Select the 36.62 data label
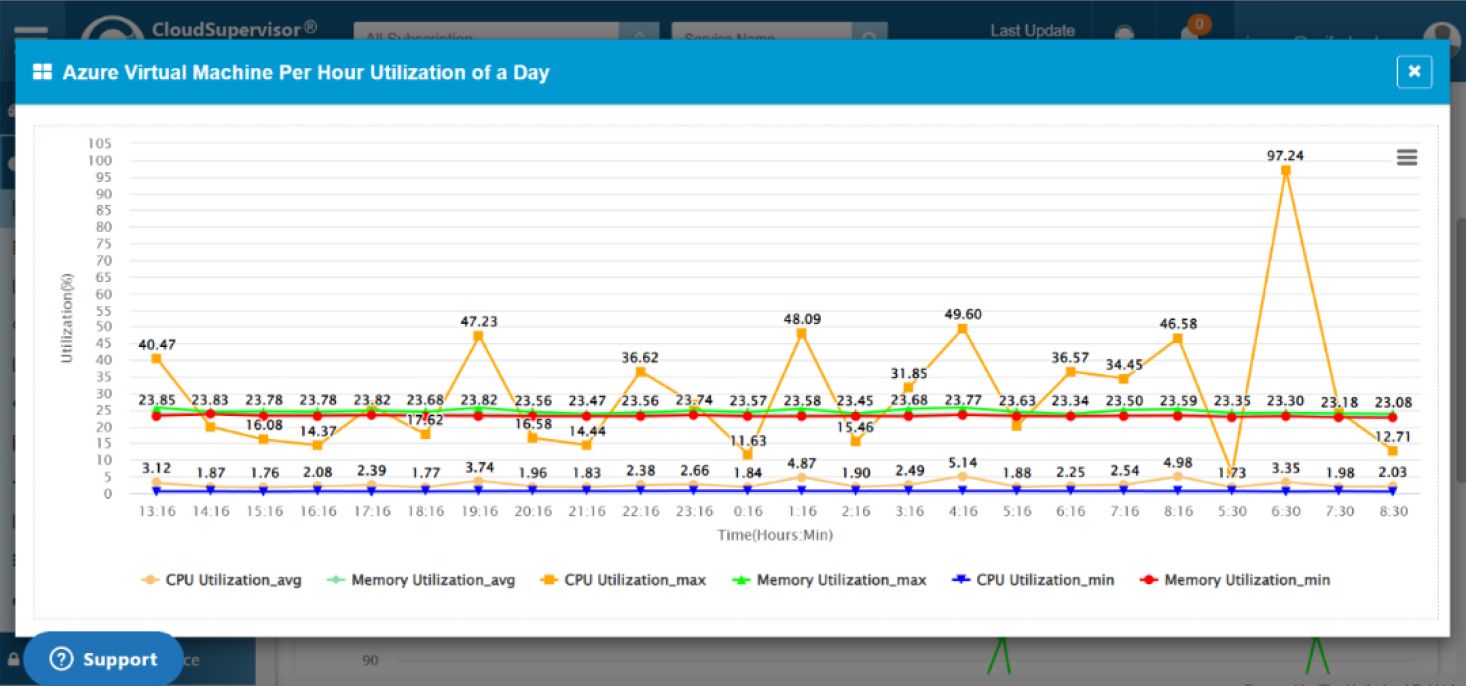This screenshot has height=686, width=1466. 640,357
